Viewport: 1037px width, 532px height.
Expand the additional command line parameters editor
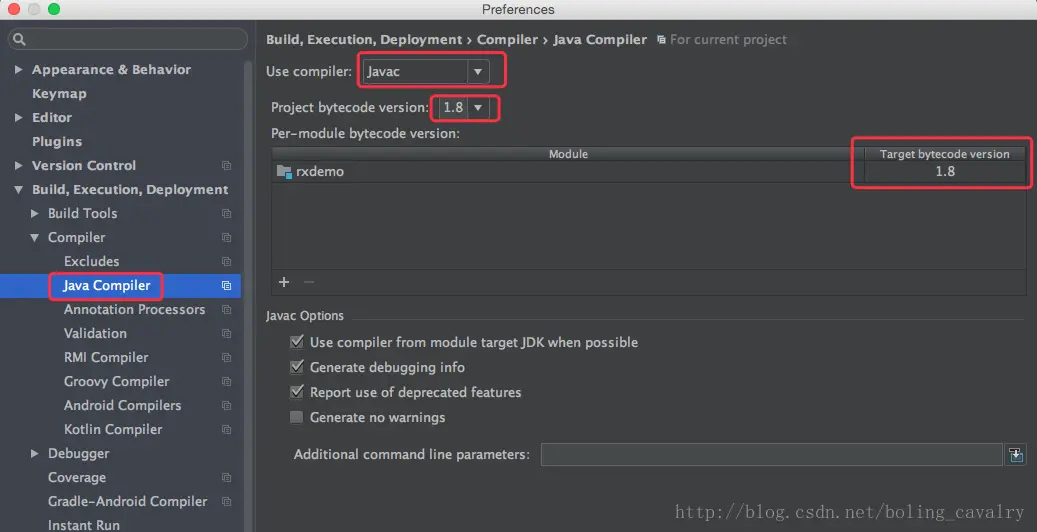pyautogui.click(x=1016, y=455)
